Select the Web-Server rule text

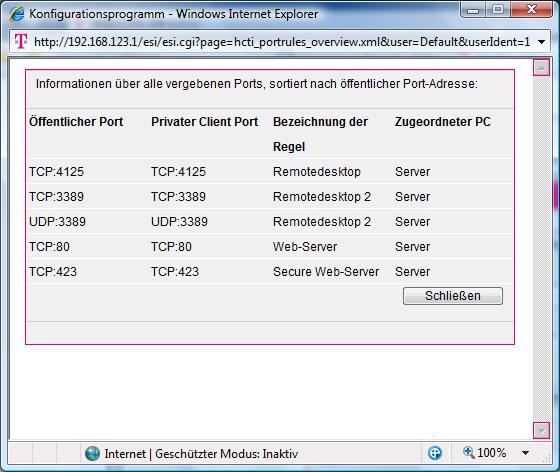pyautogui.click(x=305, y=247)
